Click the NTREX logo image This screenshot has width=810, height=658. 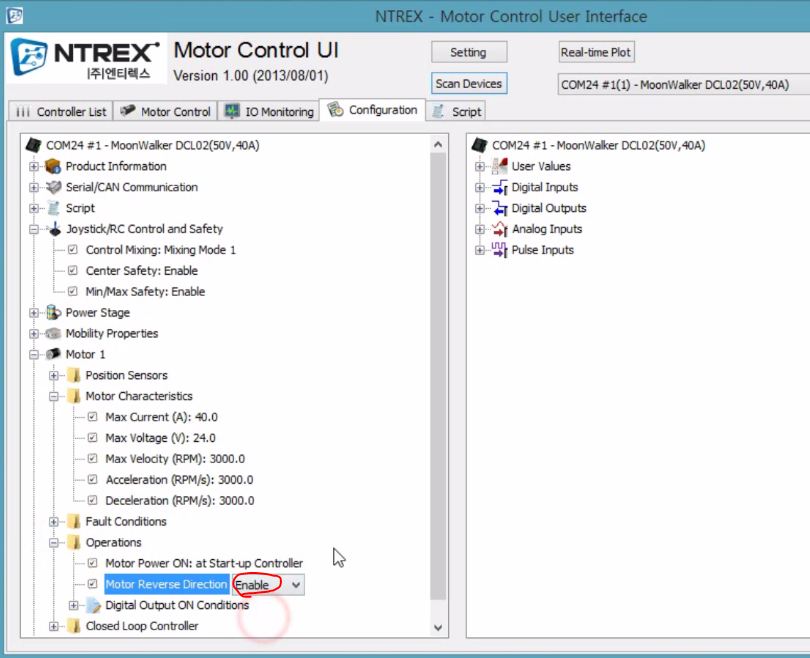(86, 58)
